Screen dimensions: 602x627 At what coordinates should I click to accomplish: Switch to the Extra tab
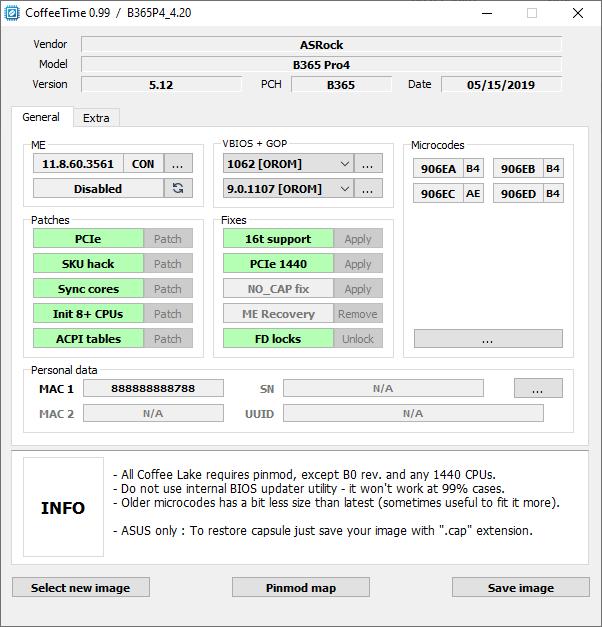click(96, 118)
